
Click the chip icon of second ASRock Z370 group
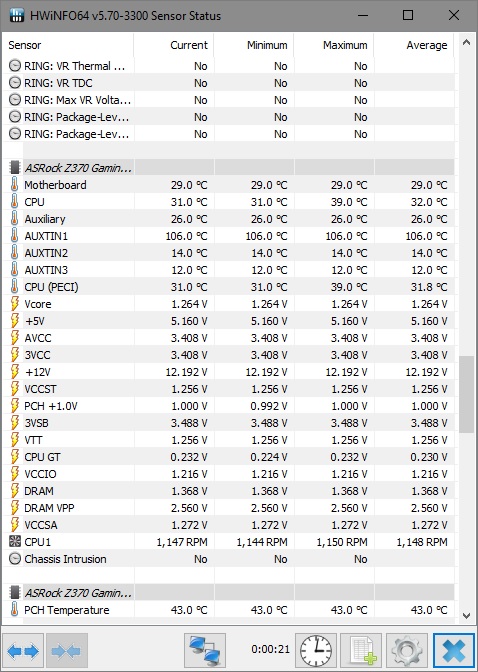(x=15, y=593)
